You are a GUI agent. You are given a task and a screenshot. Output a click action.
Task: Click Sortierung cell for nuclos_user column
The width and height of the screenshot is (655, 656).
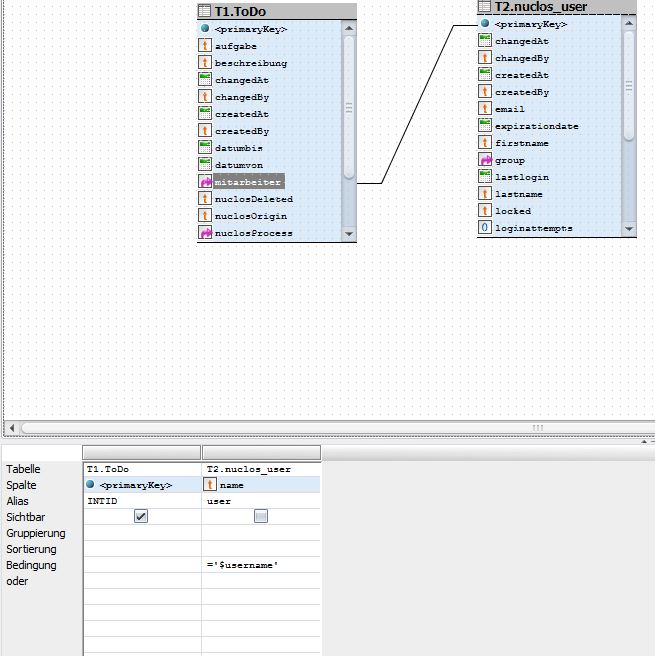(x=261, y=549)
